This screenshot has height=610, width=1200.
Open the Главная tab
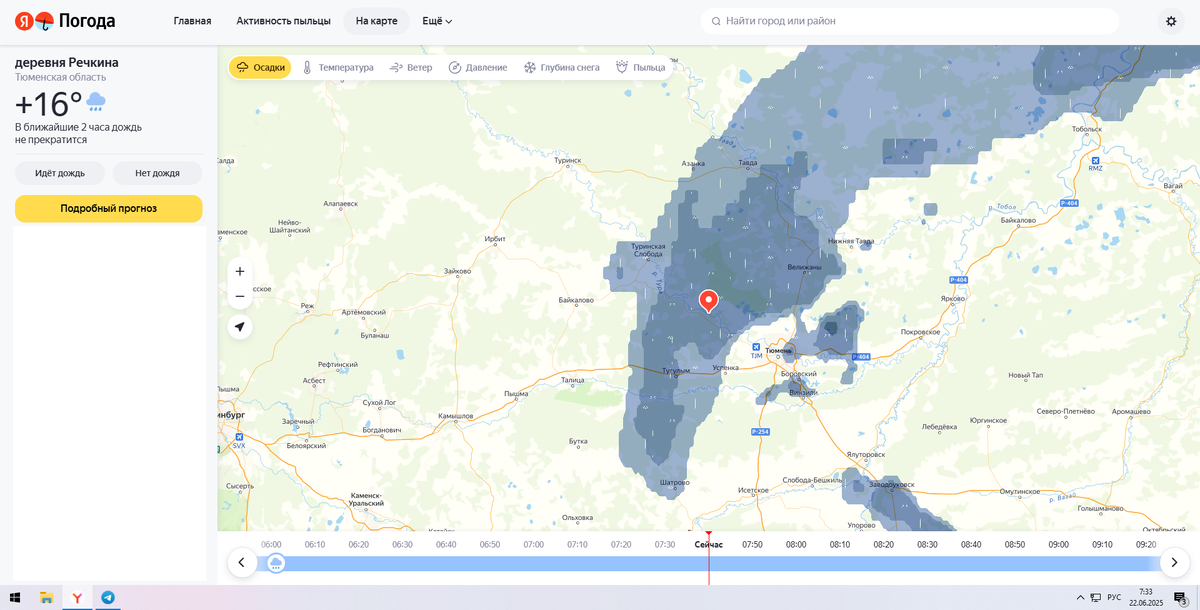192,21
